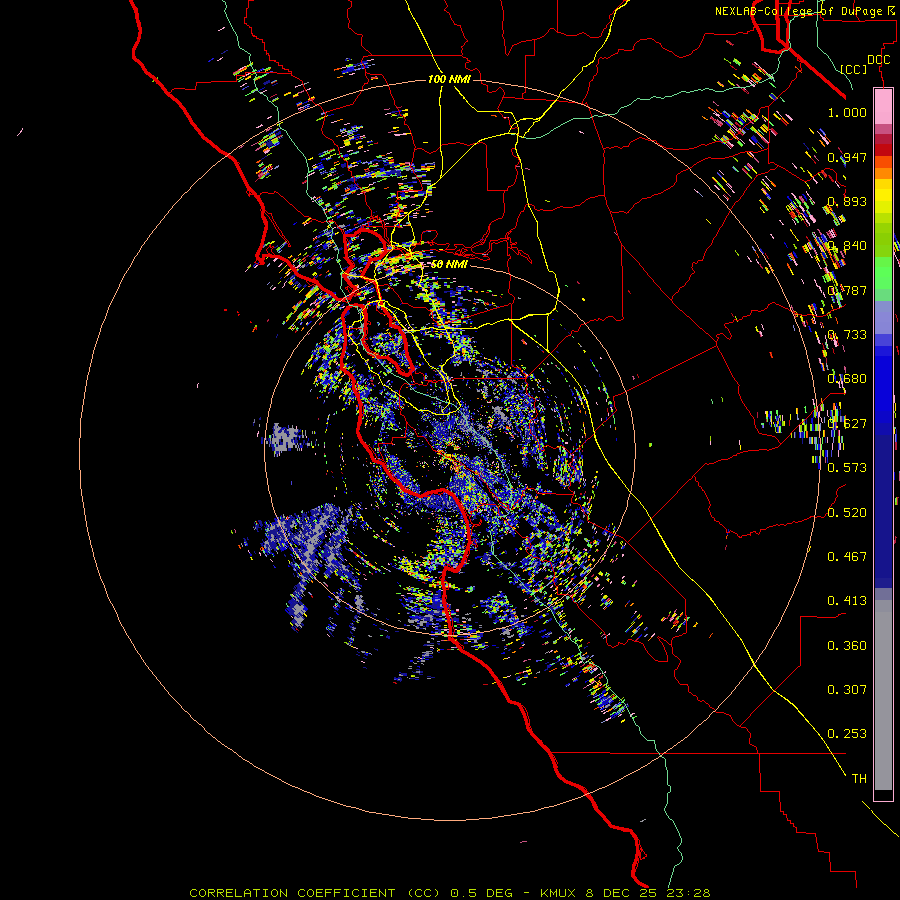Screen dimensions: 900x900
Task: Click the 50 NMI range ring label
Action: [x=449, y=264]
